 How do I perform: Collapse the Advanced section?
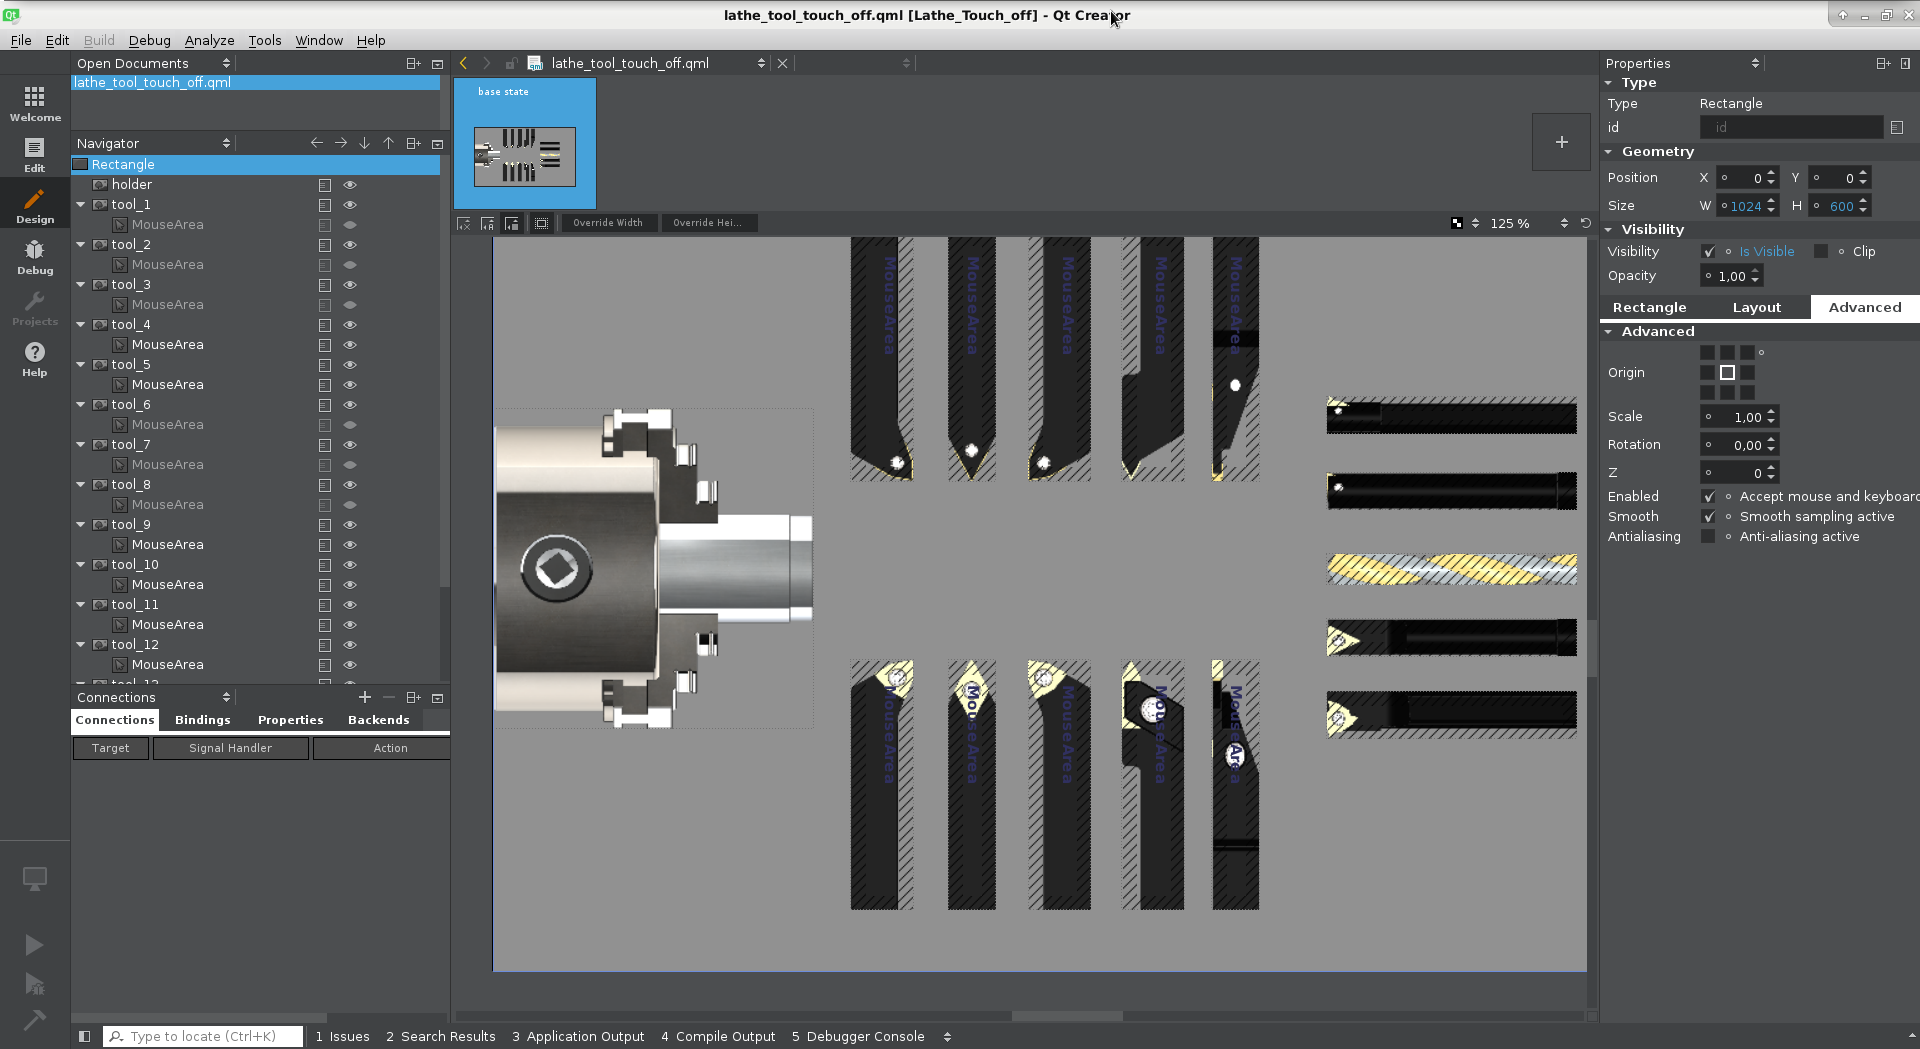[1609, 332]
